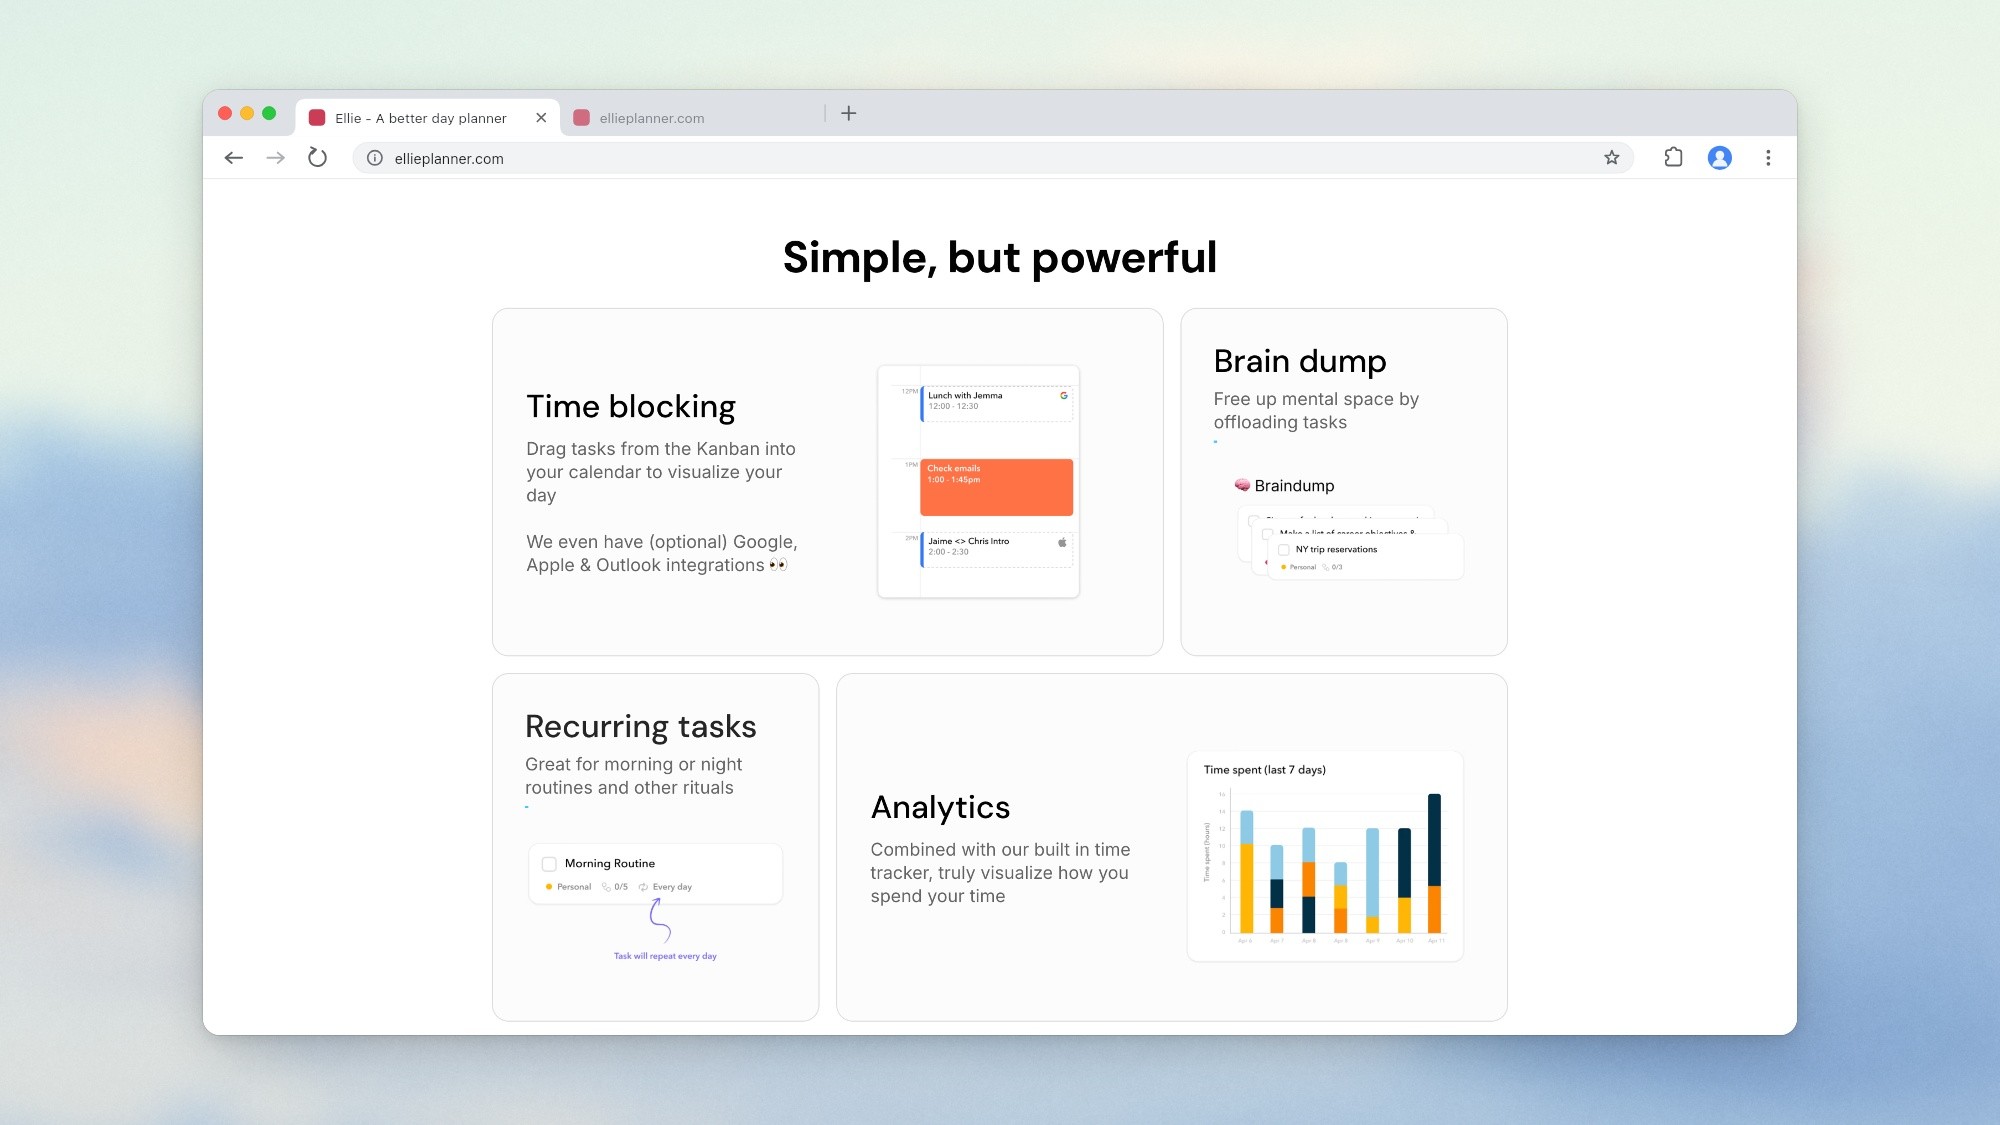Click the Simple, but powerful title
The height and width of the screenshot is (1125, 2000).
(x=1000, y=257)
